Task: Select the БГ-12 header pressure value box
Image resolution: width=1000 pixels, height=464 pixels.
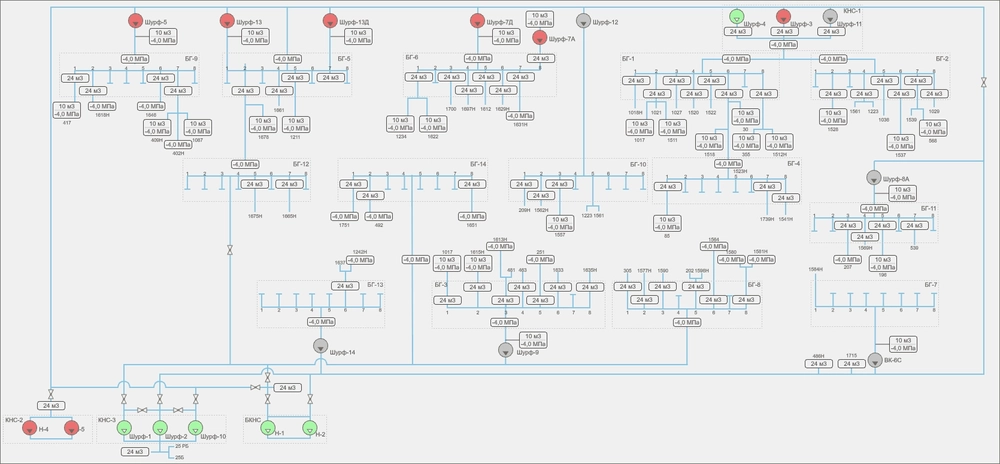Action: pyautogui.click(x=247, y=164)
